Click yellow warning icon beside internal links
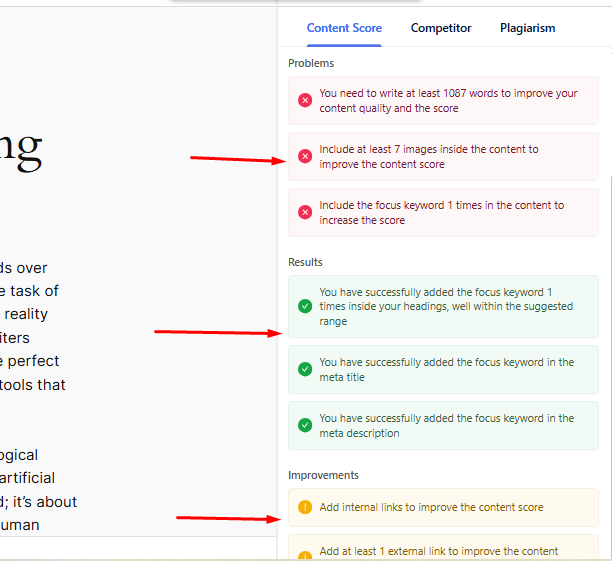The image size is (612, 561). tap(305, 507)
